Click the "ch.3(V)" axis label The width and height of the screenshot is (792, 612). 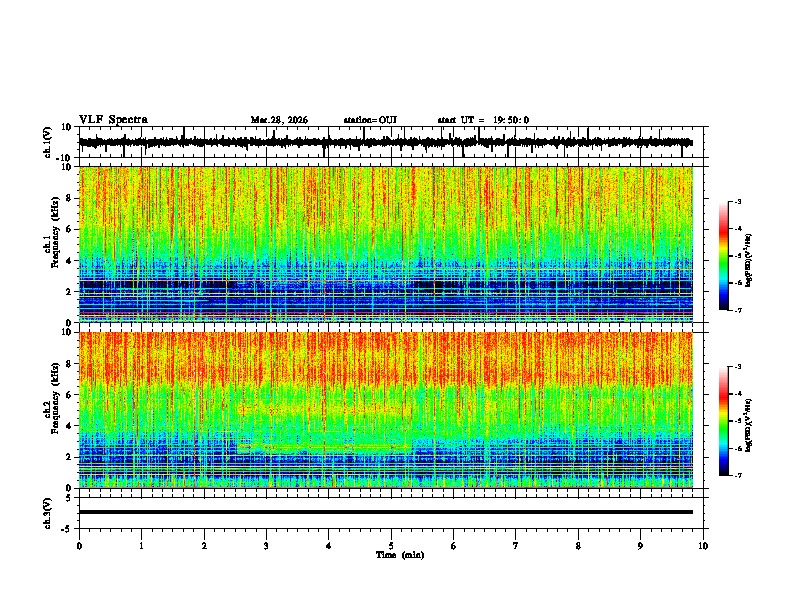47,513
